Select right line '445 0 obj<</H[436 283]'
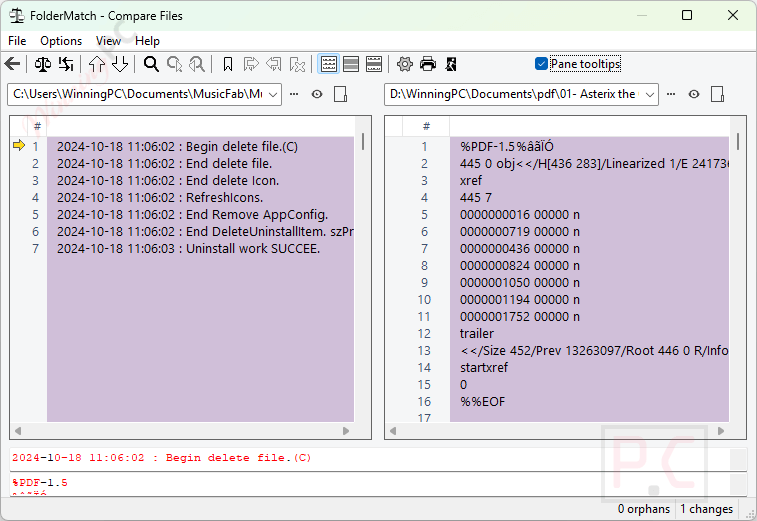The width and height of the screenshot is (757, 521). click(589, 164)
